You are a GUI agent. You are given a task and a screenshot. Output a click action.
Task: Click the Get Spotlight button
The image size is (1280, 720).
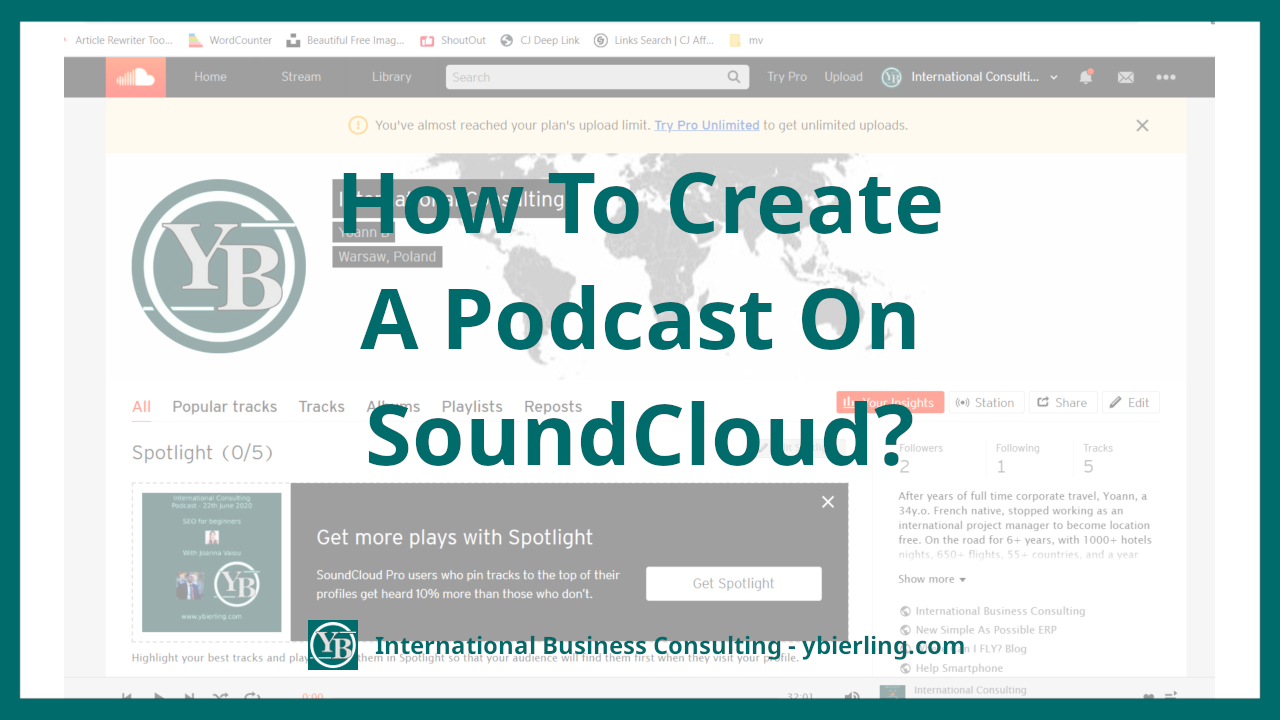[733, 583]
